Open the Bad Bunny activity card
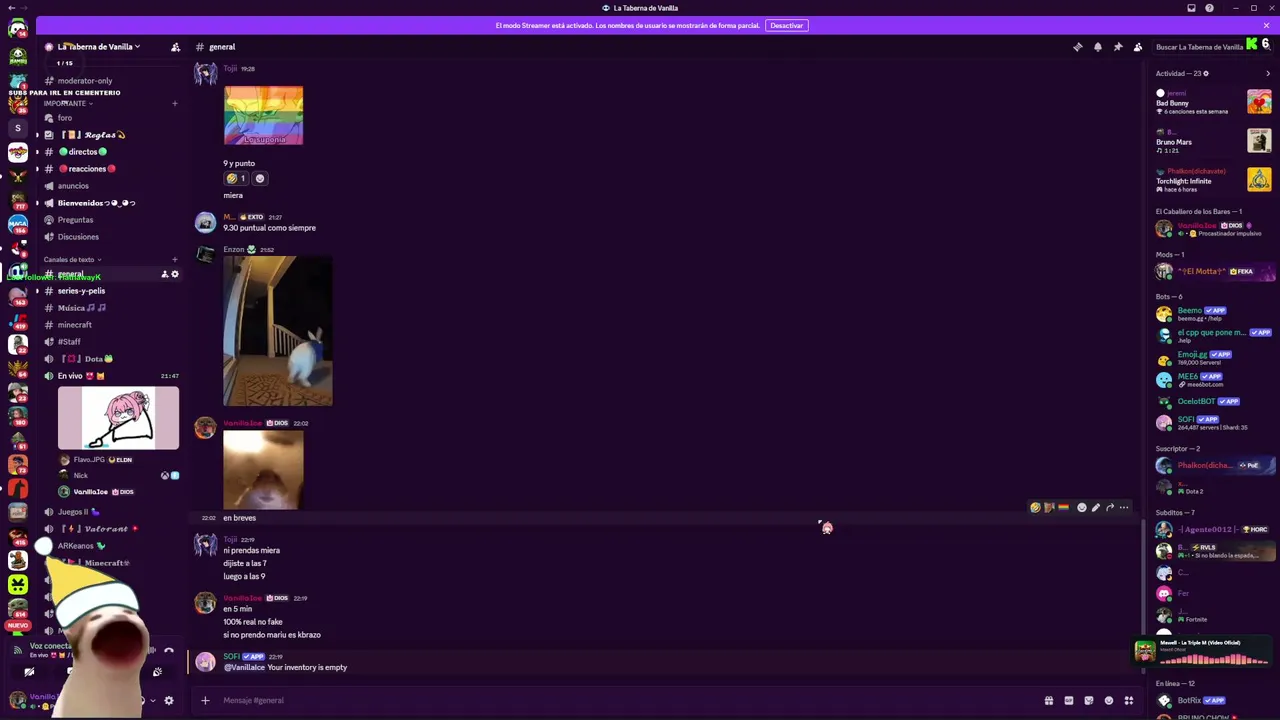 (x=1213, y=102)
